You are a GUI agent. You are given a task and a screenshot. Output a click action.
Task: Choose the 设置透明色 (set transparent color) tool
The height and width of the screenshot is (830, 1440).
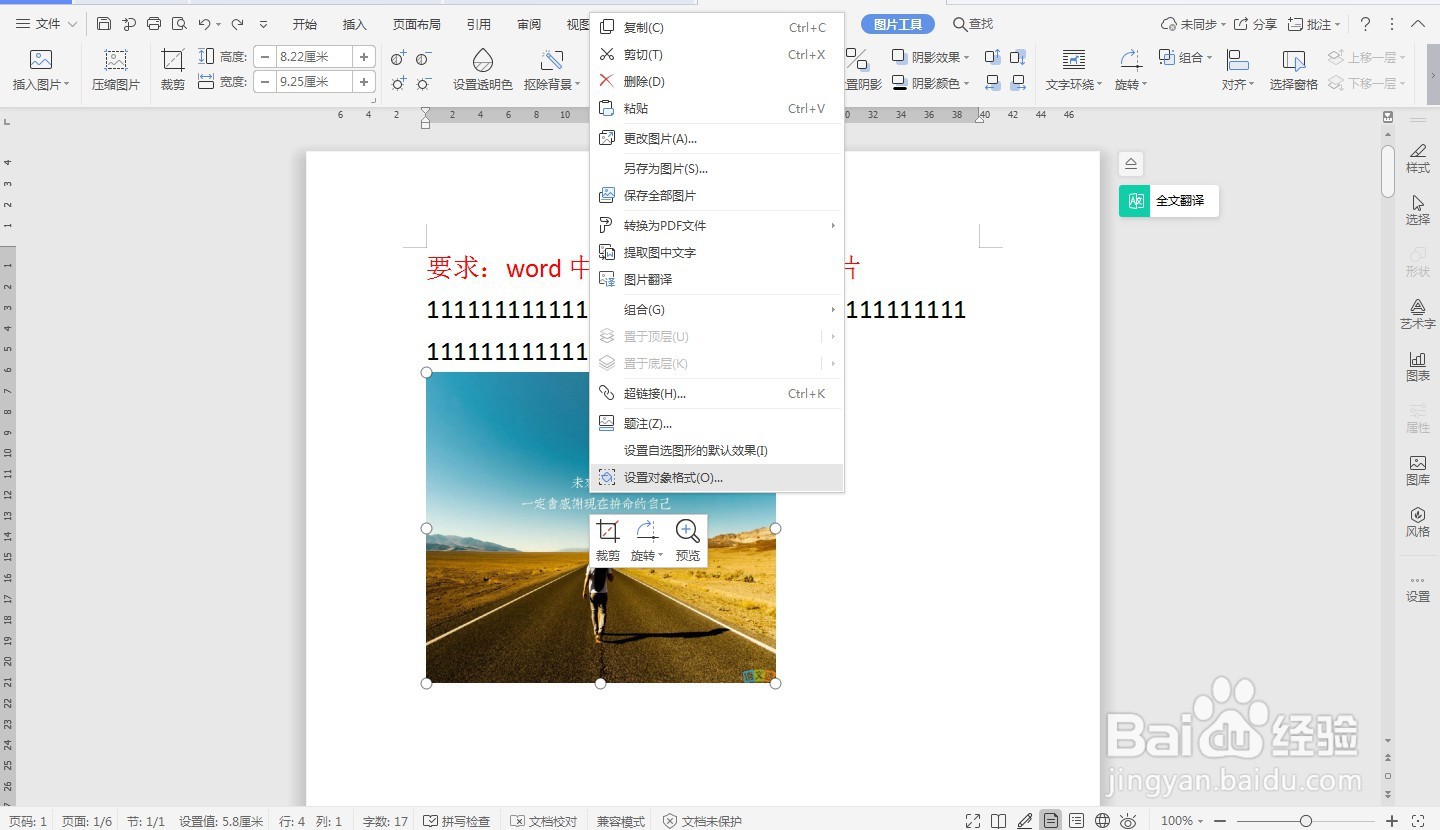(482, 70)
